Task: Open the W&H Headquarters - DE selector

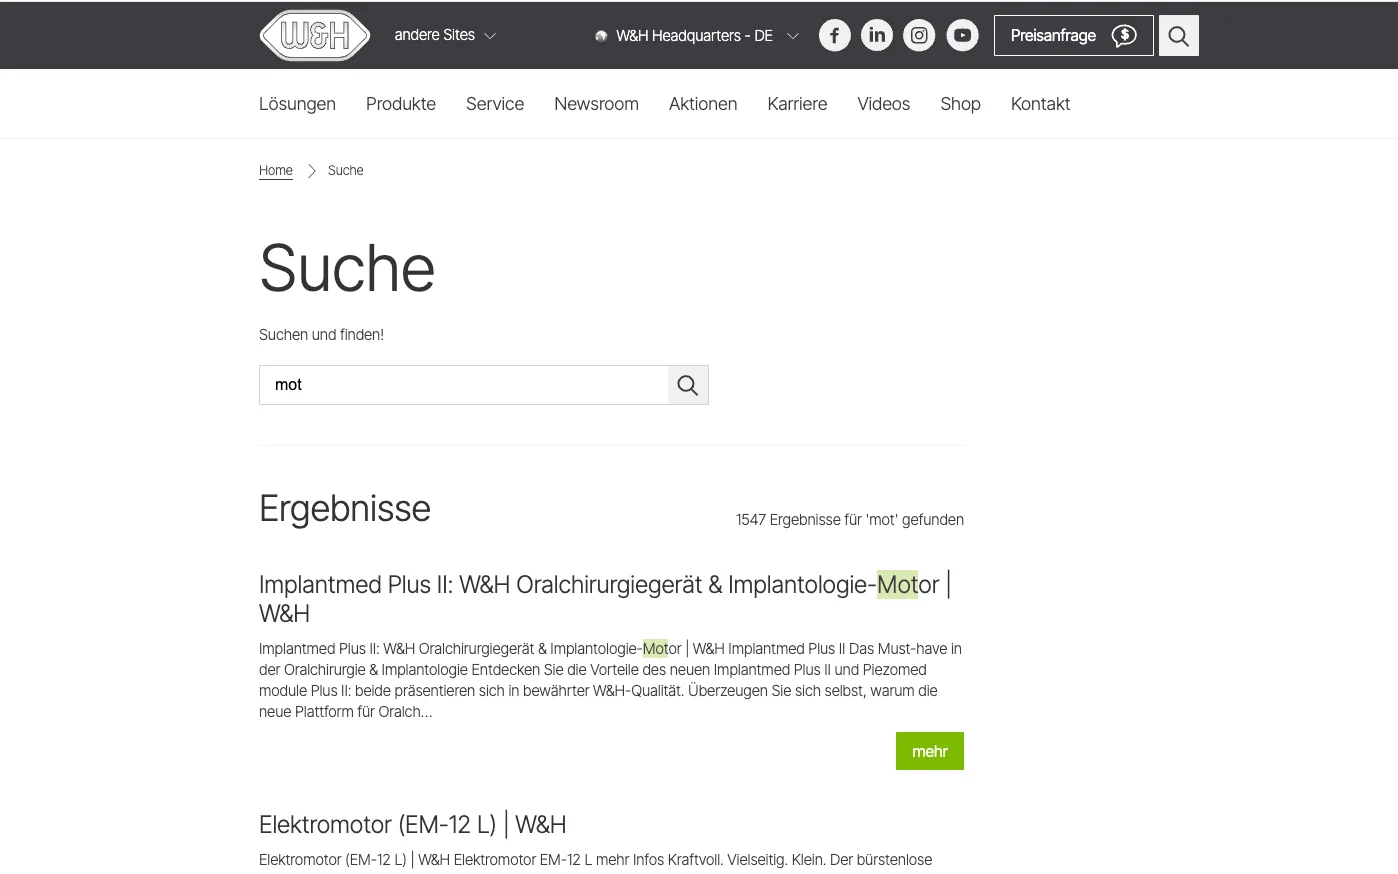Action: (x=697, y=36)
